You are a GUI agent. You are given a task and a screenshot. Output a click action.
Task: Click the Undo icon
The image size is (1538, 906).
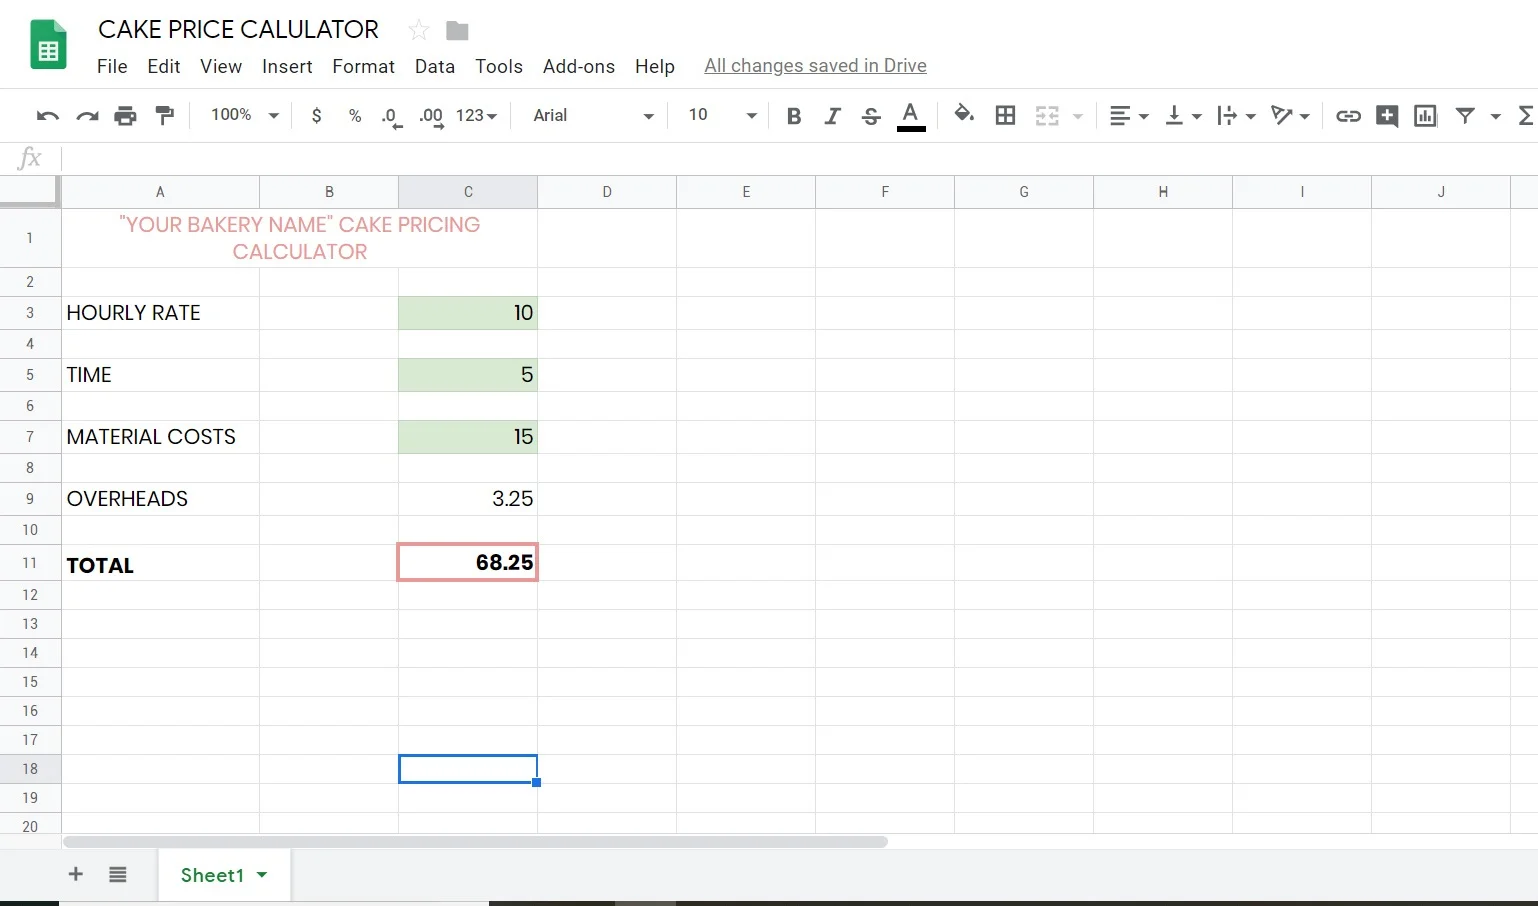47,115
